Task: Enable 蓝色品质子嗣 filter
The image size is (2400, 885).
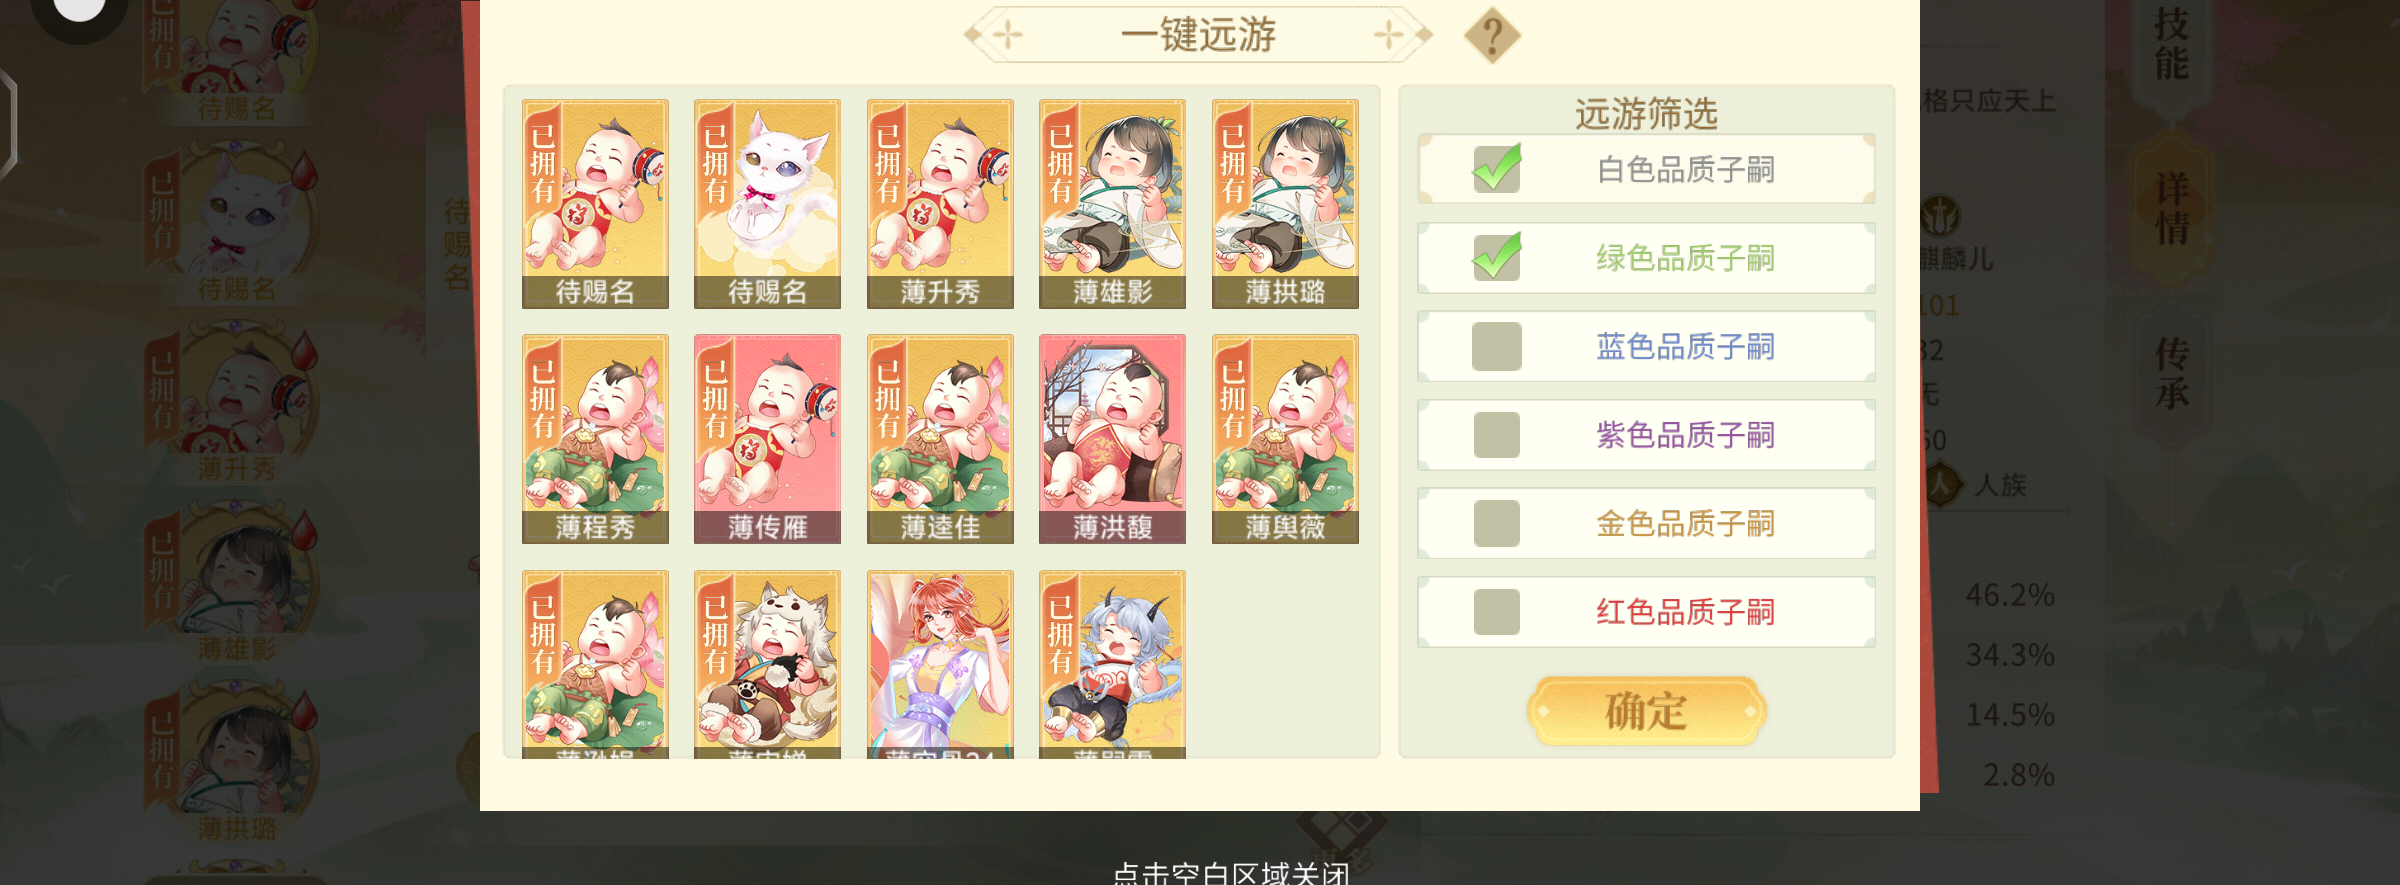Action: pos(1497,346)
